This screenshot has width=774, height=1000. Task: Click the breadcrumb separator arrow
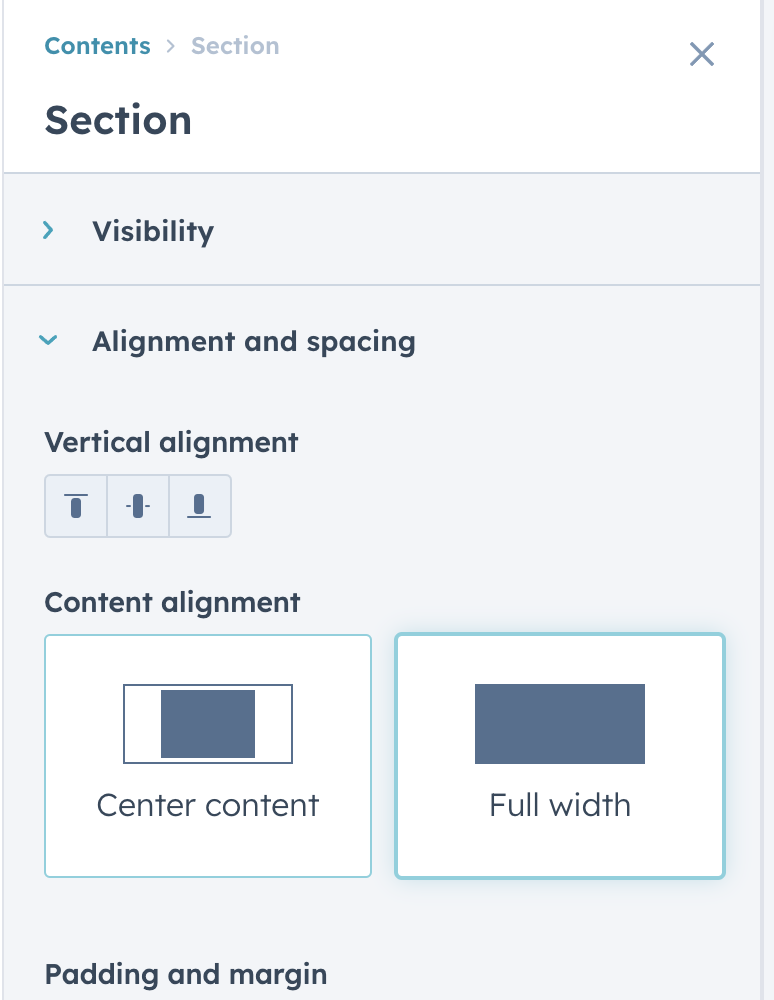(x=170, y=46)
